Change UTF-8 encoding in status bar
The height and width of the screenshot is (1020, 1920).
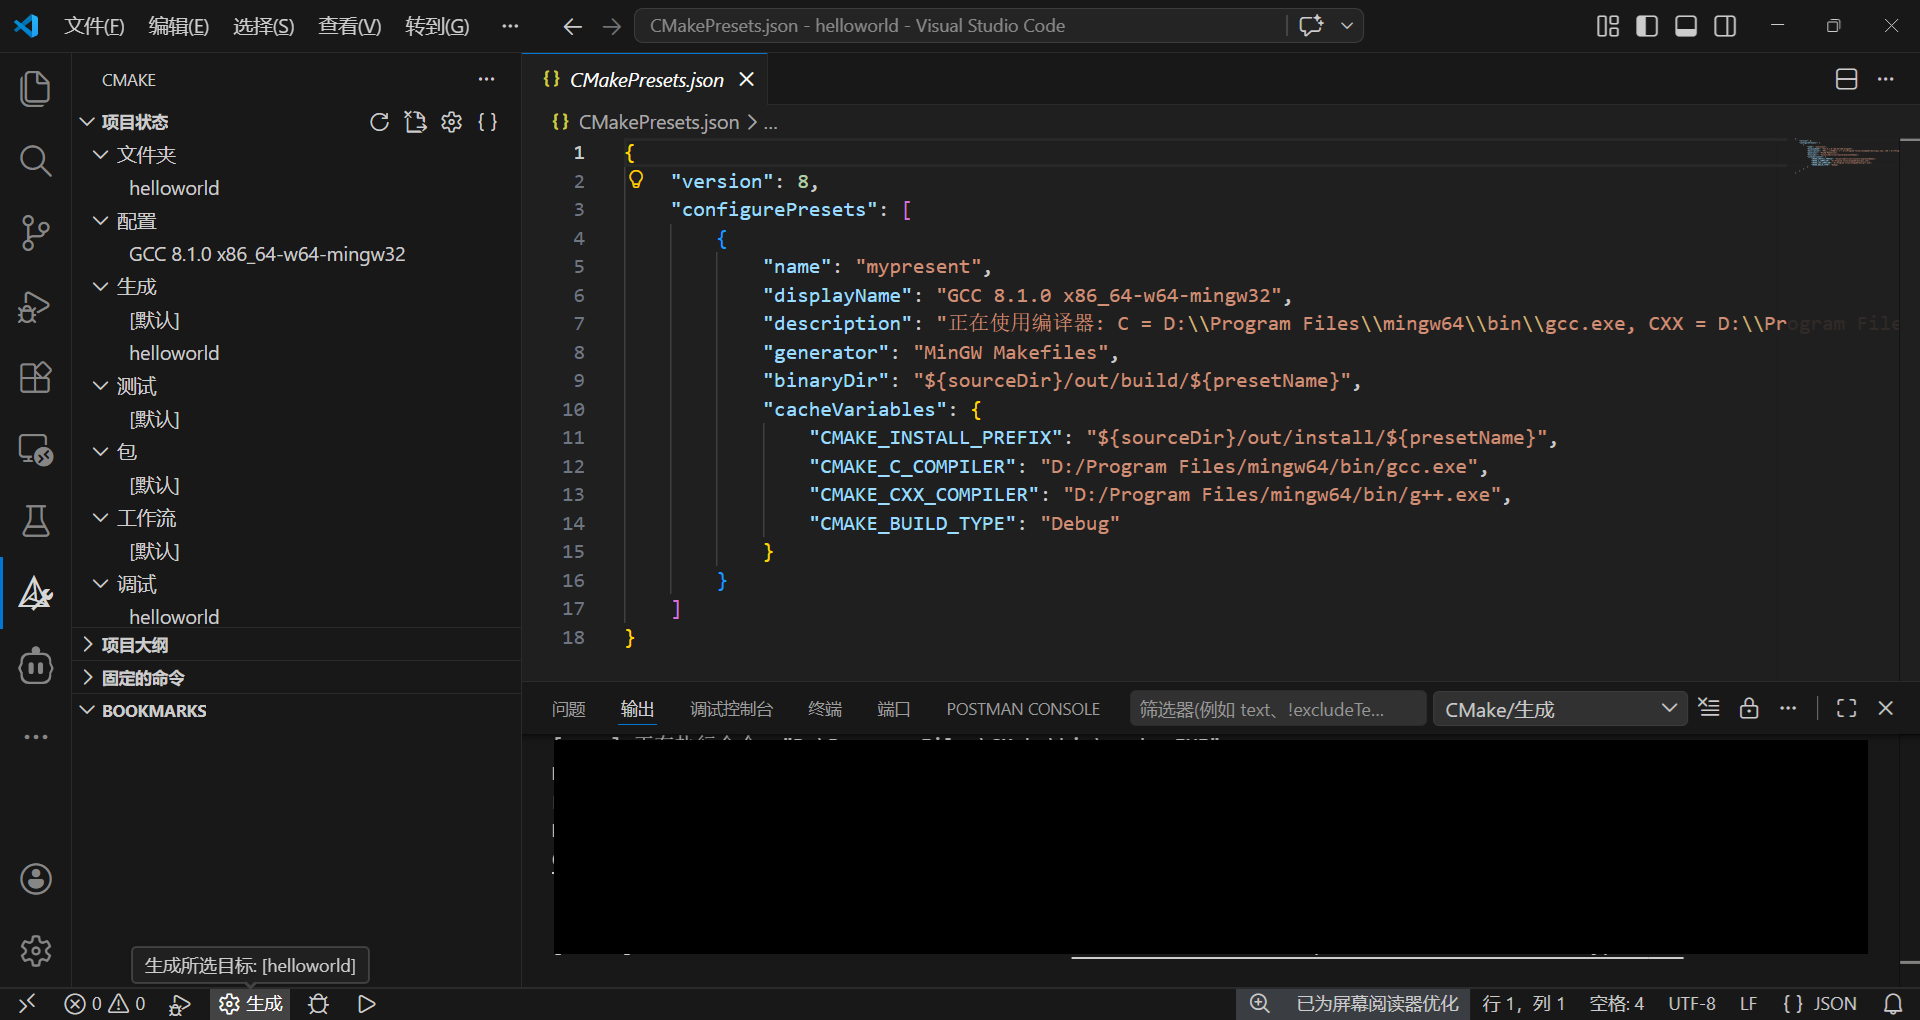pos(1692,1004)
